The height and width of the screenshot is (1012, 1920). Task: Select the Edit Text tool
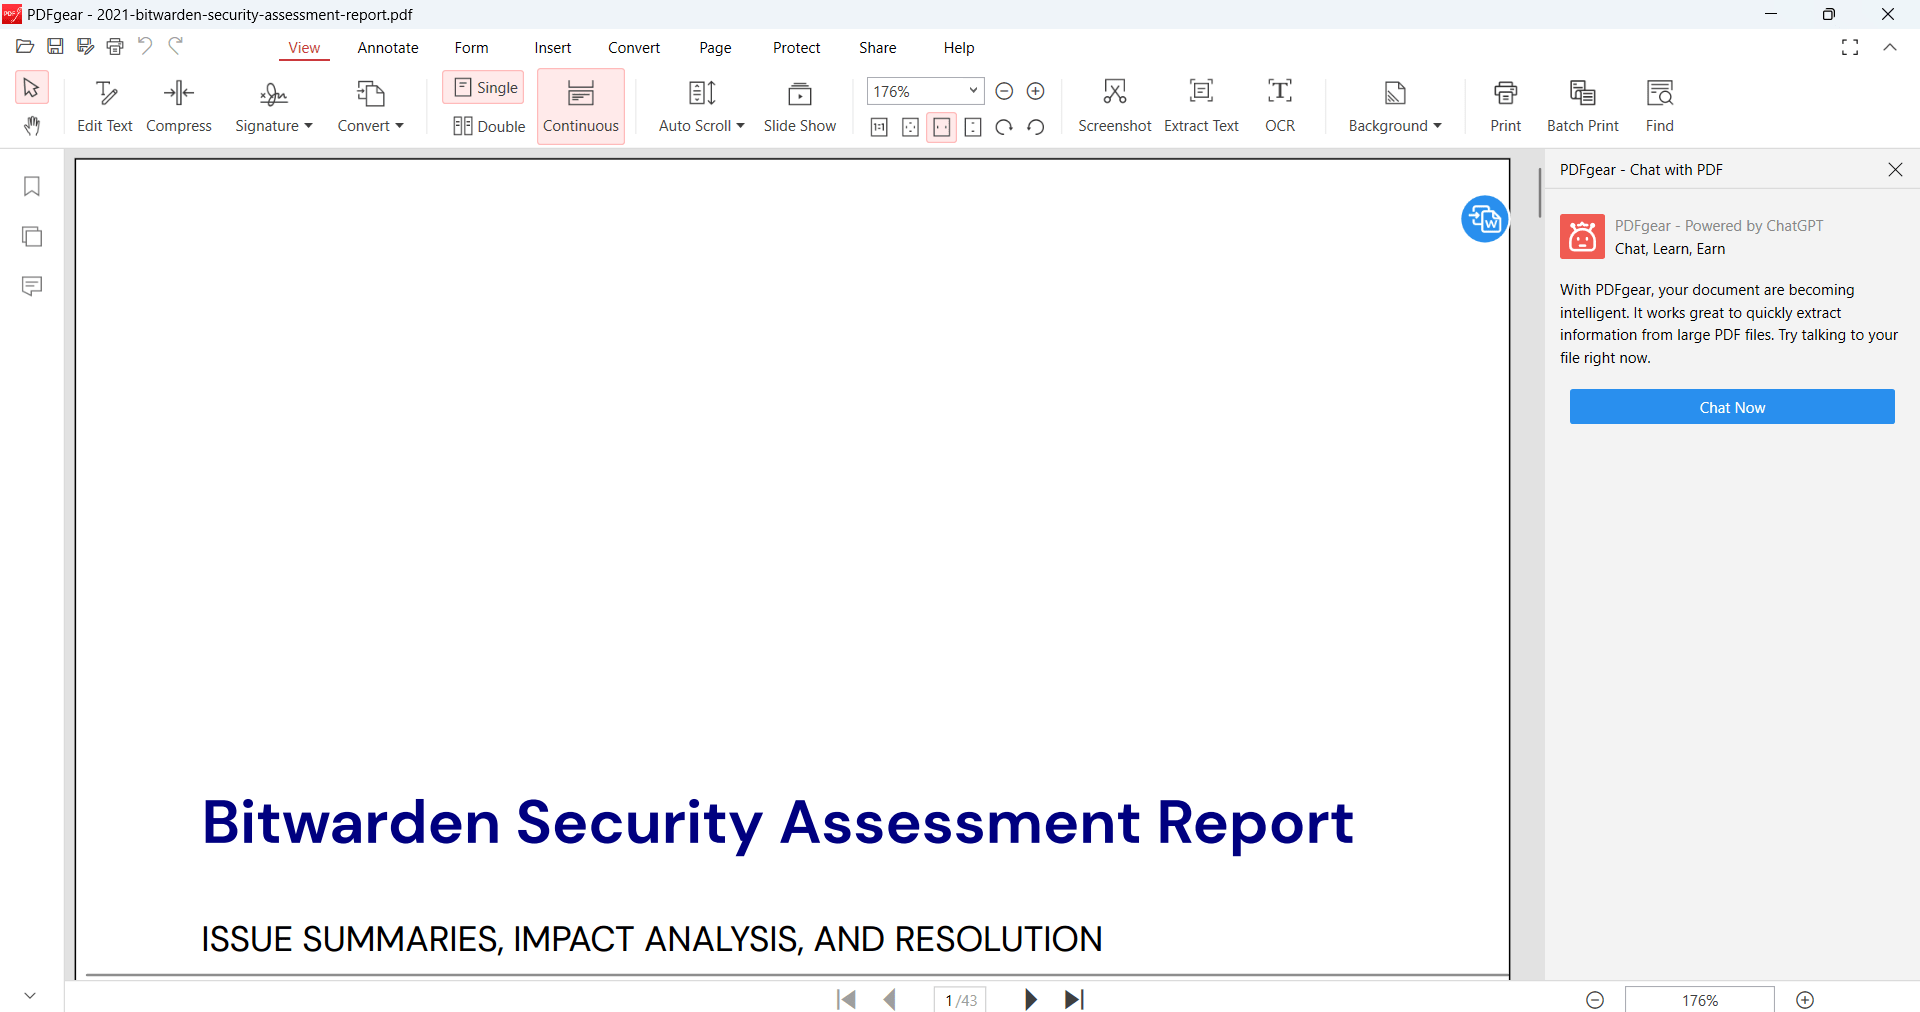pyautogui.click(x=104, y=104)
